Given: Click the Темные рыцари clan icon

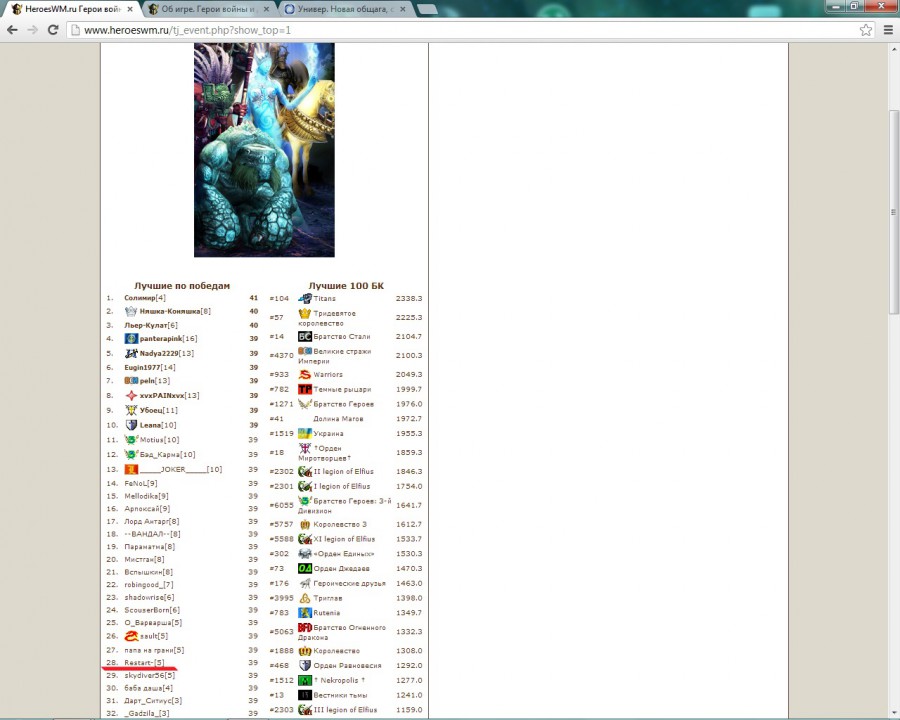Looking at the screenshot, I should click(305, 389).
